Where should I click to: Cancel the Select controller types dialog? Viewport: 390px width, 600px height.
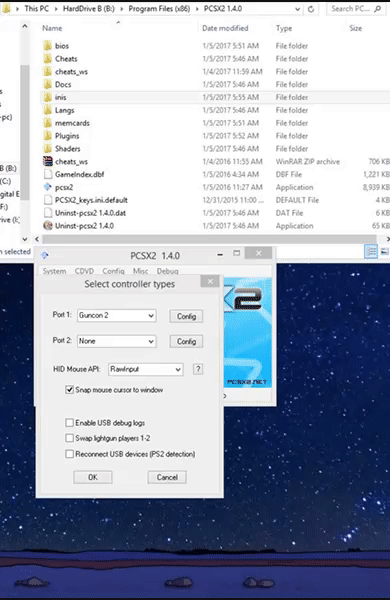[167, 477]
